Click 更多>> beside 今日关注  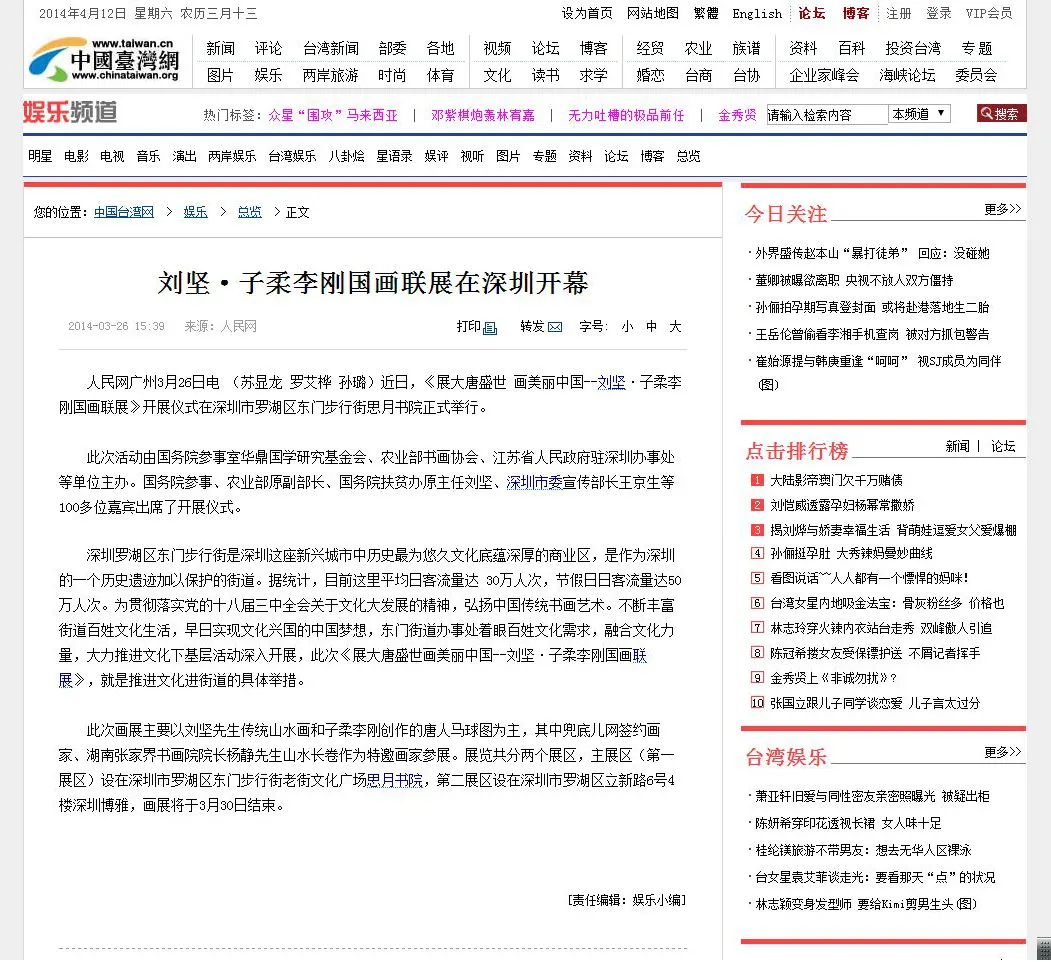pyautogui.click(x=1002, y=209)
